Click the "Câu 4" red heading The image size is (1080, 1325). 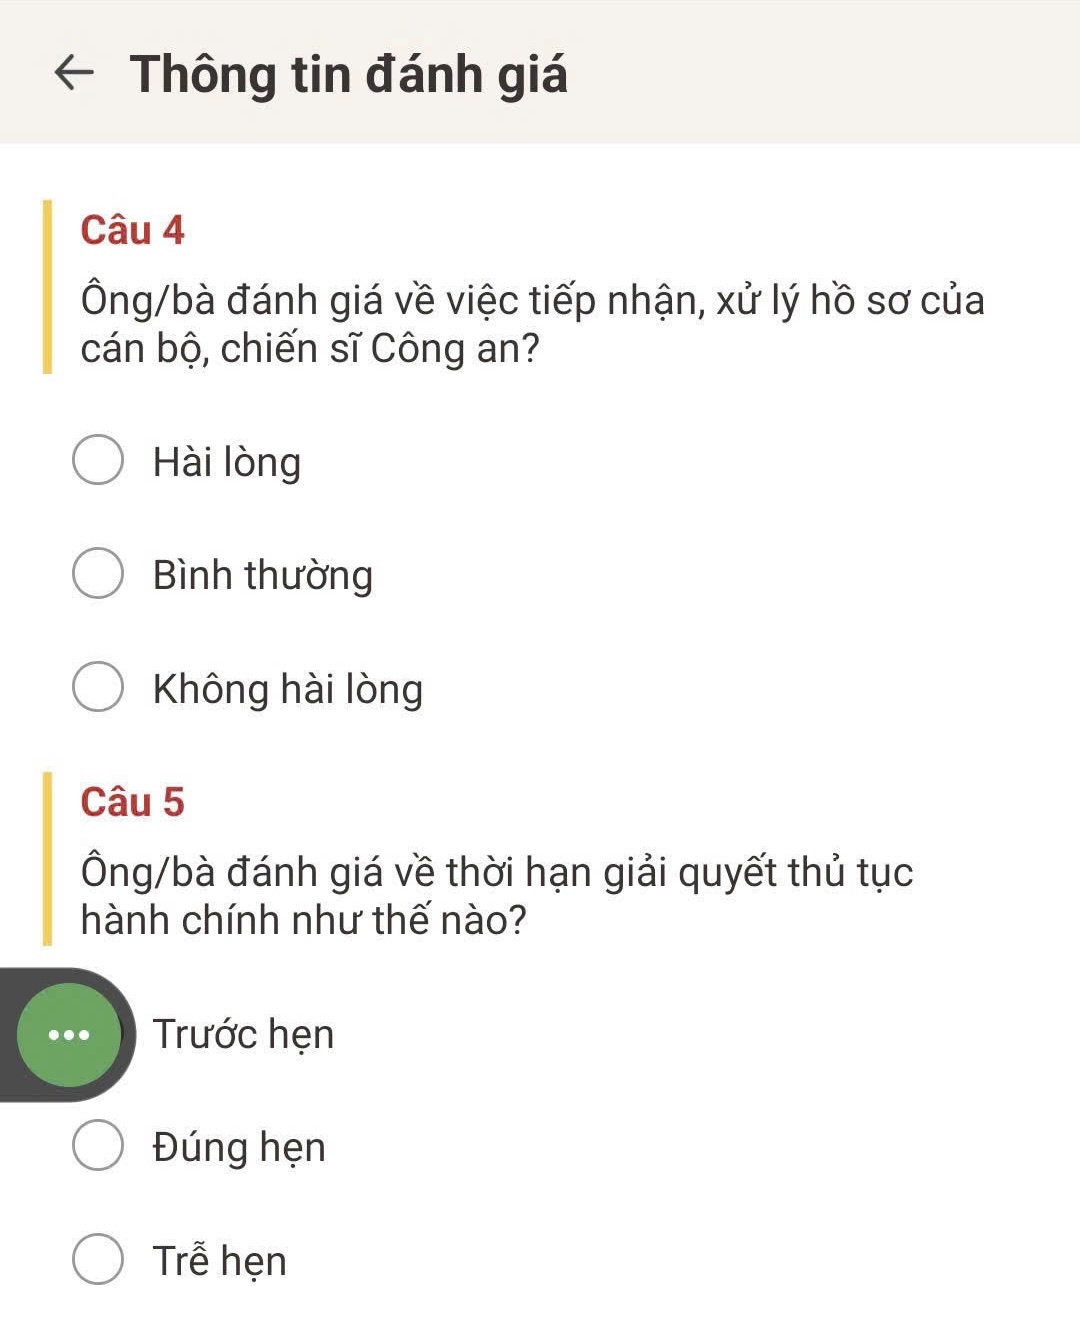133,230
